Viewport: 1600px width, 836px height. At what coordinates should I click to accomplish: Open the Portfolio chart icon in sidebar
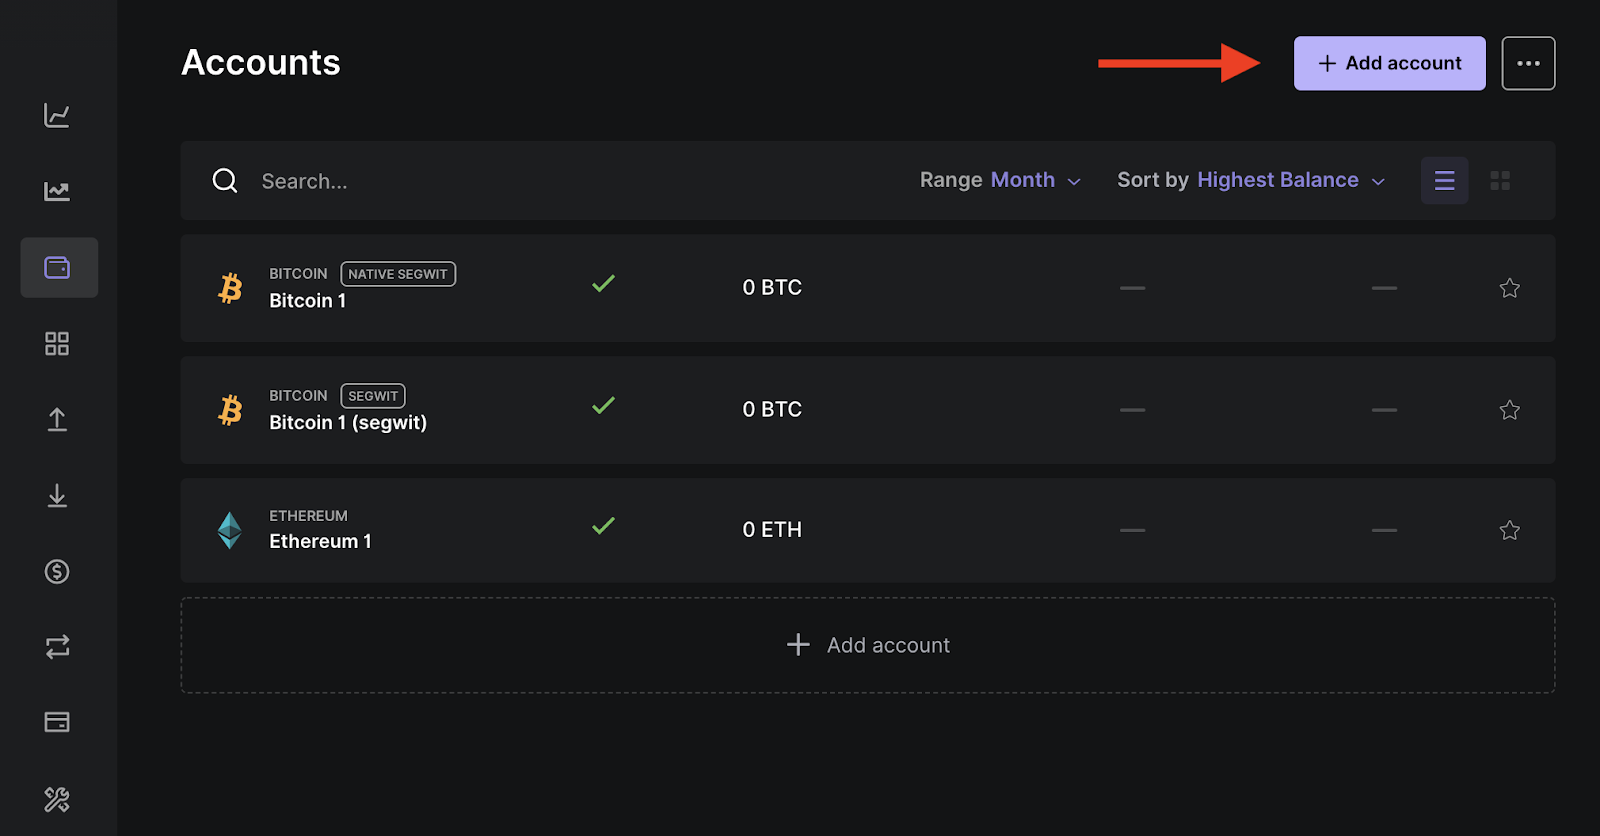tap(57, 115)
